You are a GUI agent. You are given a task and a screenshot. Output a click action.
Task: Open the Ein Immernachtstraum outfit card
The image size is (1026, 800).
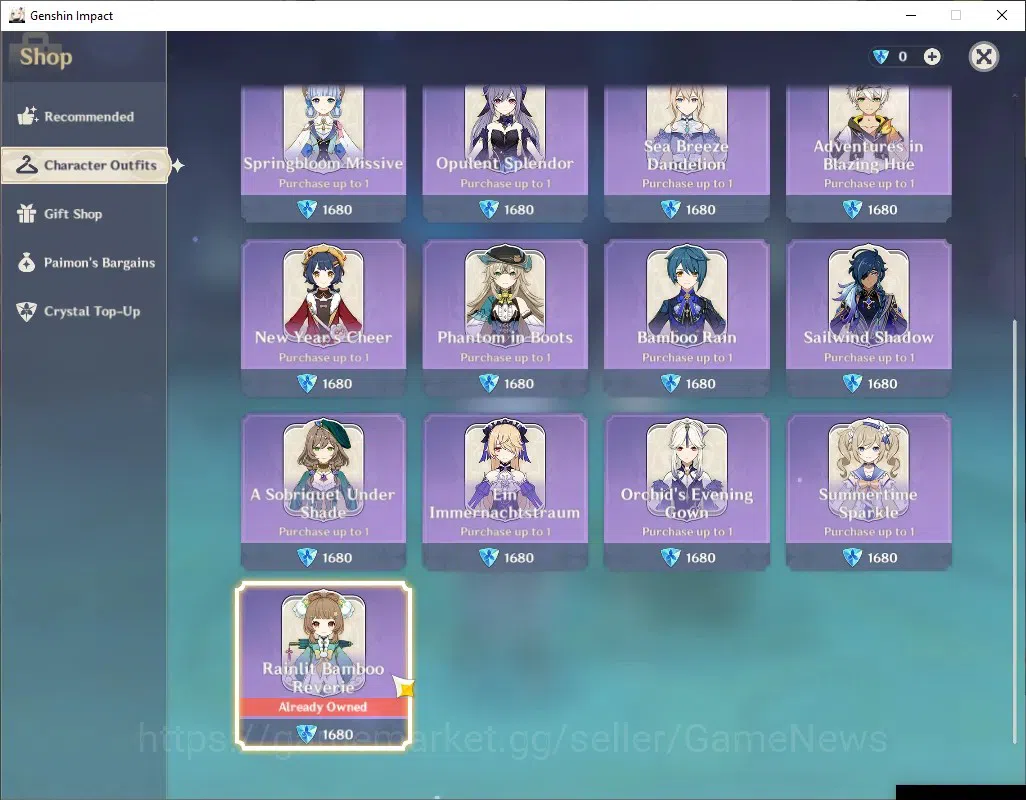pyautogui.click(x=505, y=492)
